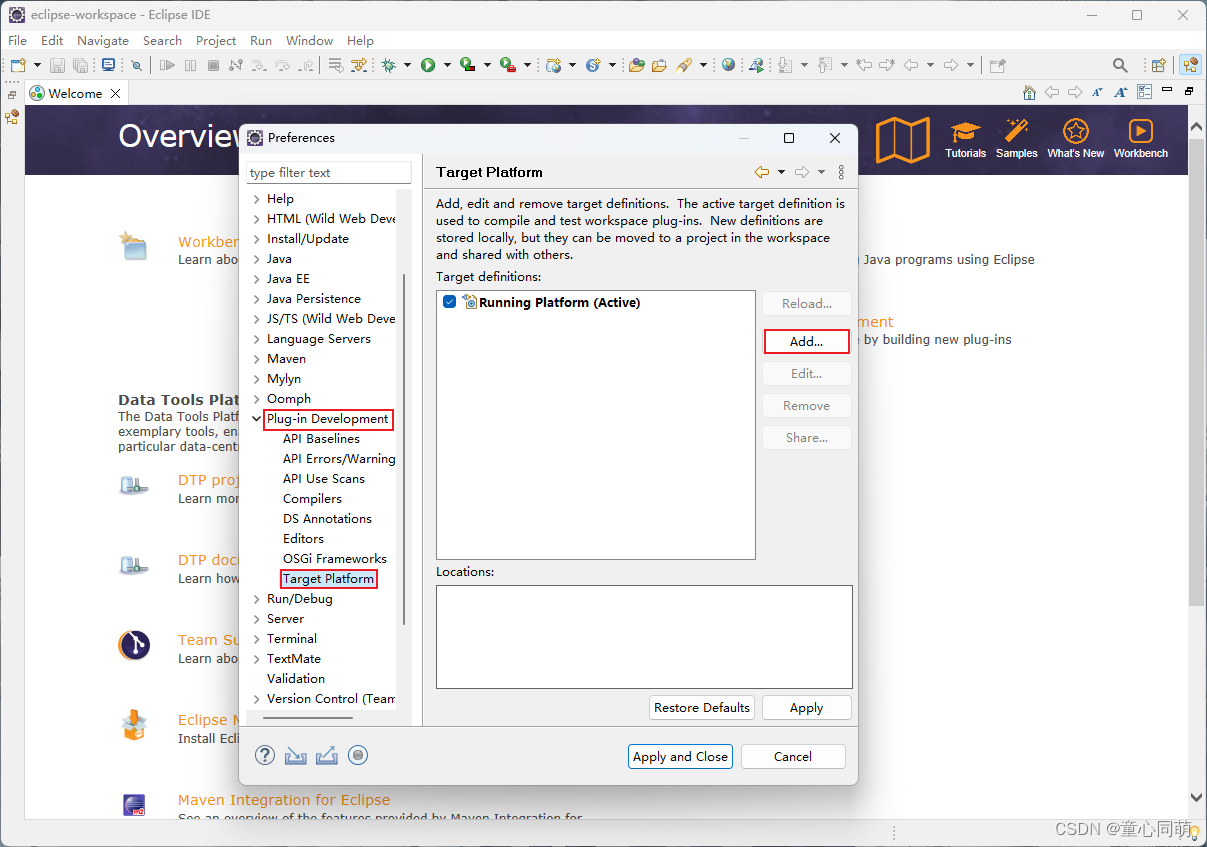Click the Resume debug icon
Image resolution: width=1207 pixels, height=847 pixels.
[x=166, y=66]
